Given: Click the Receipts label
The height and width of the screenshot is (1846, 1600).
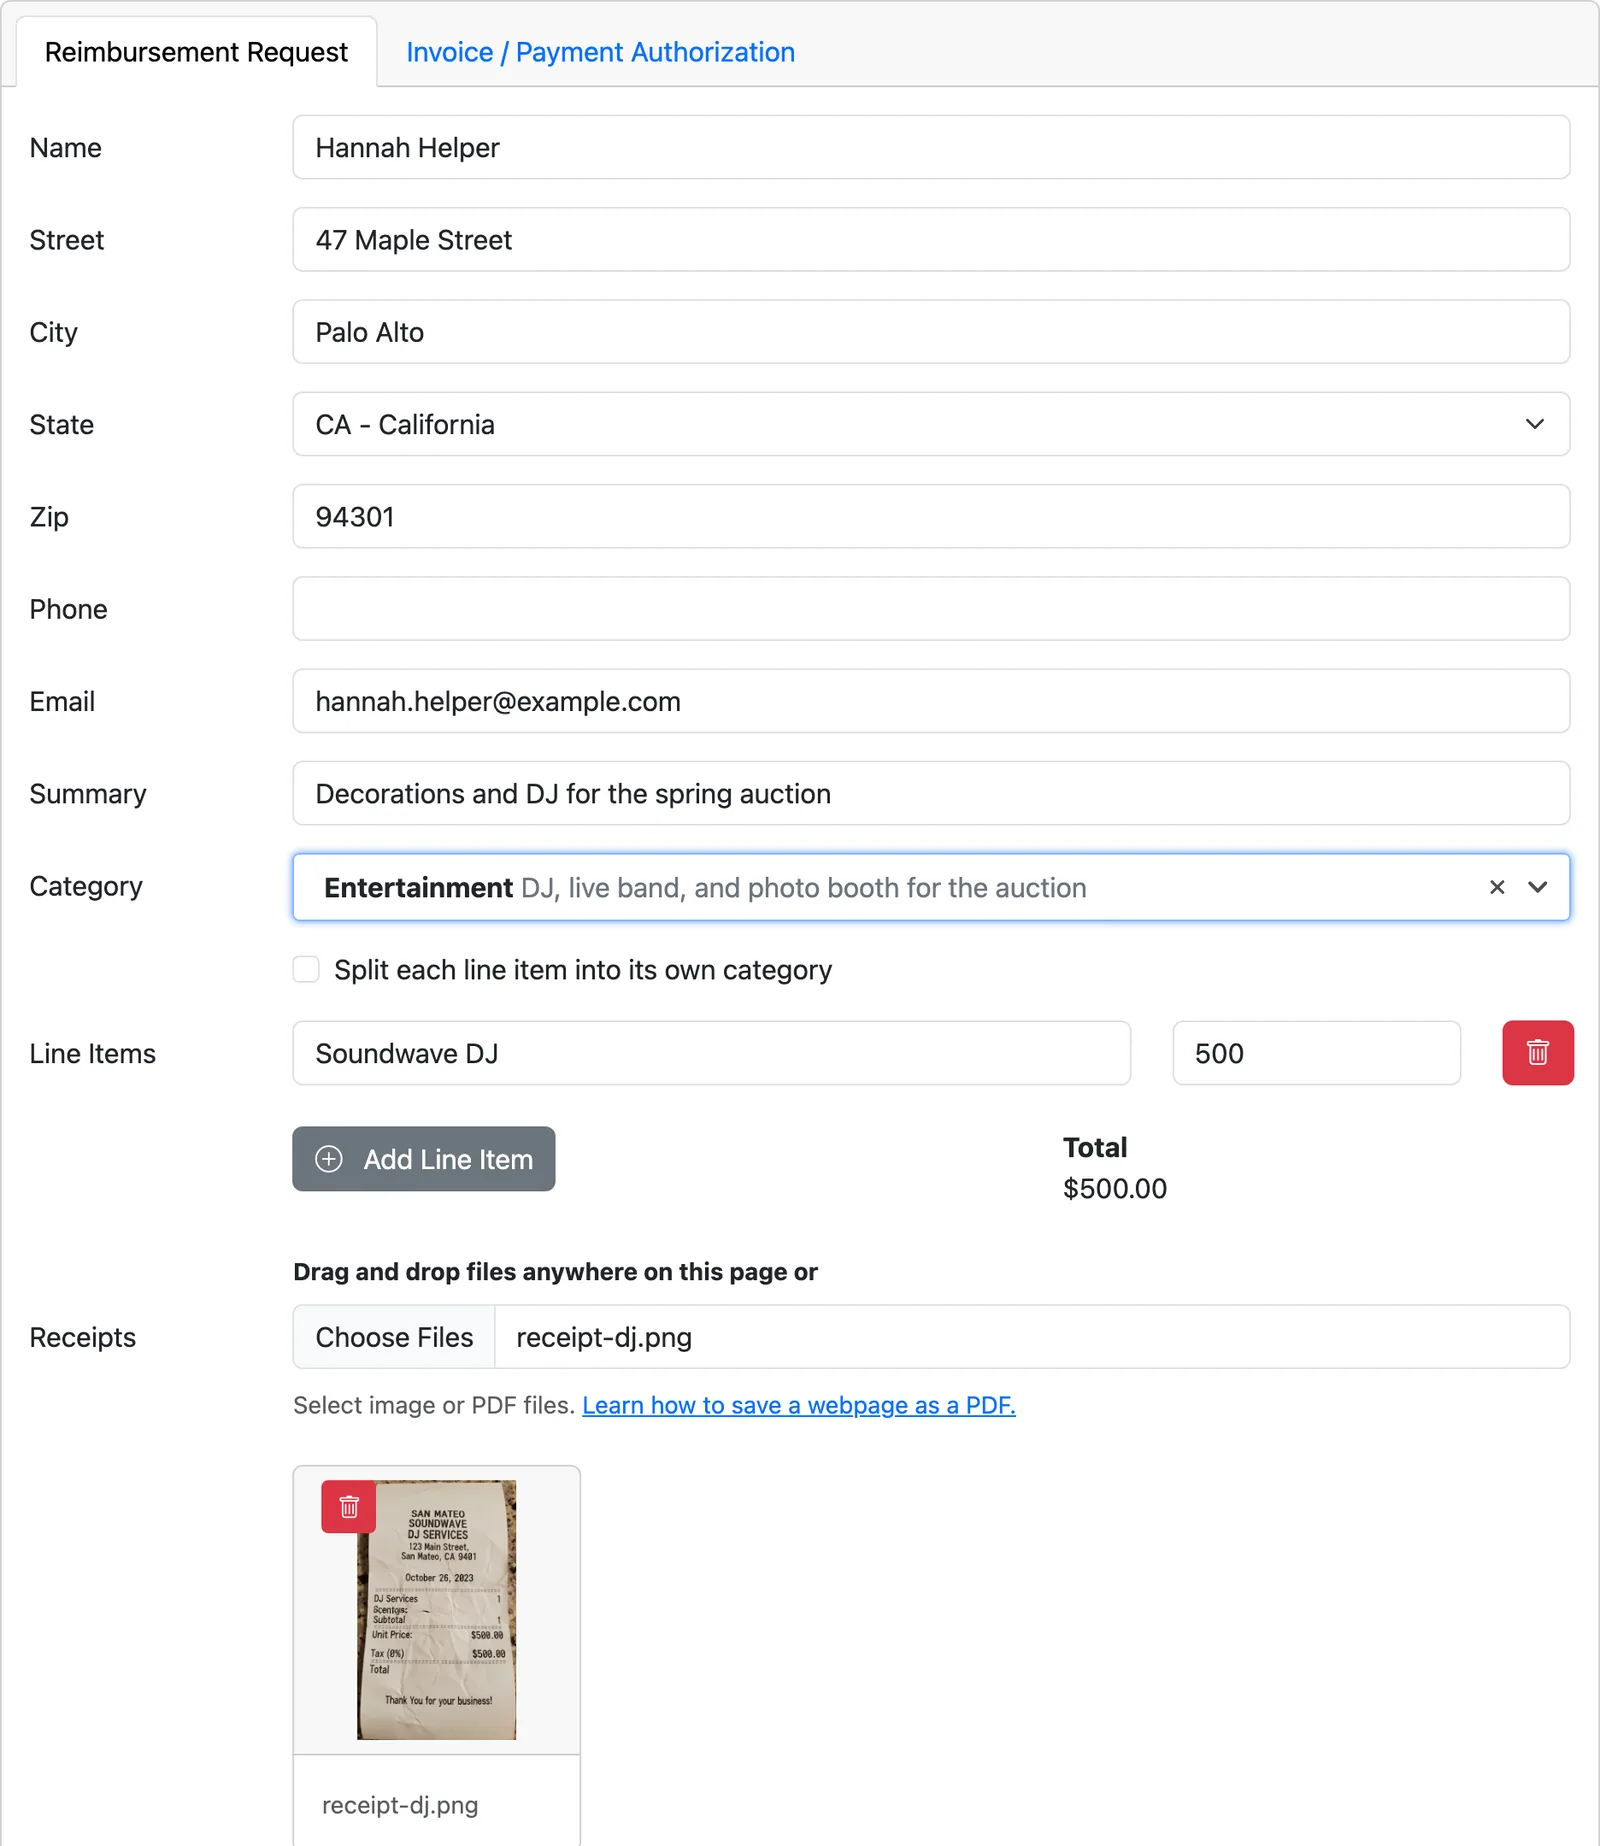Looking at the screenshot, I should 82,1337.
